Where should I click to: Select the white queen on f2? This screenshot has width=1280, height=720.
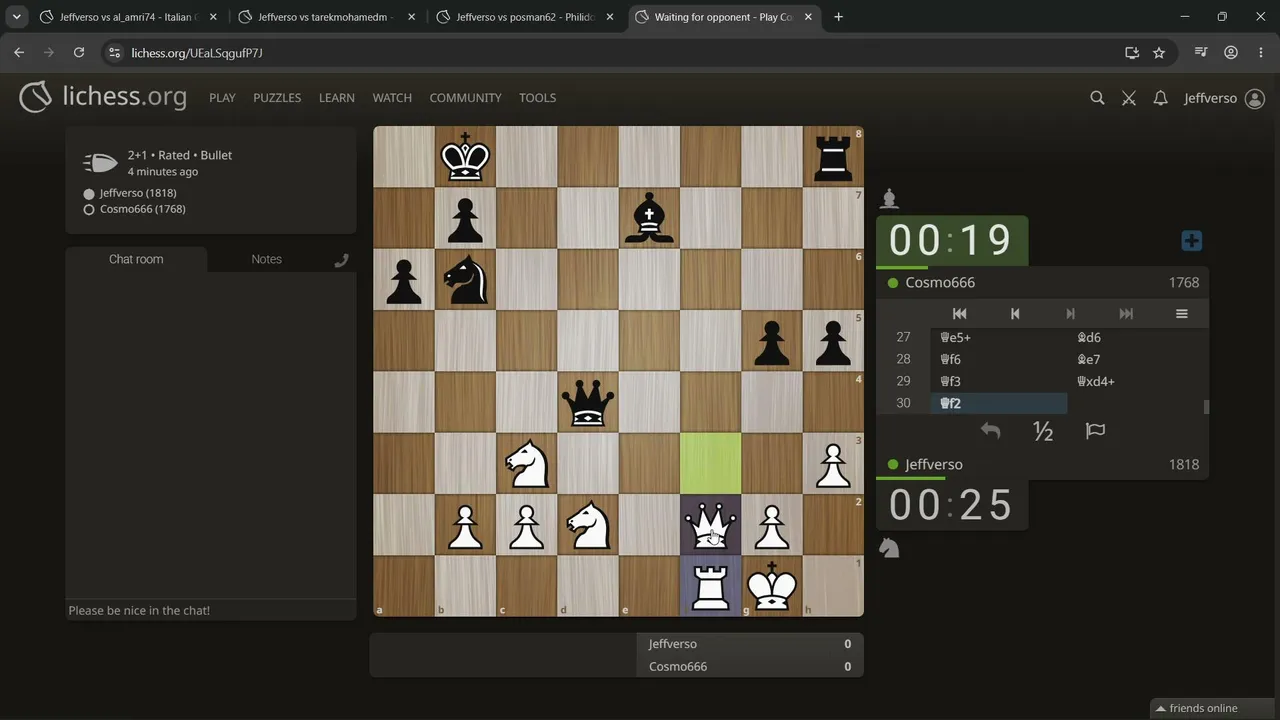[x=710, y=525]
